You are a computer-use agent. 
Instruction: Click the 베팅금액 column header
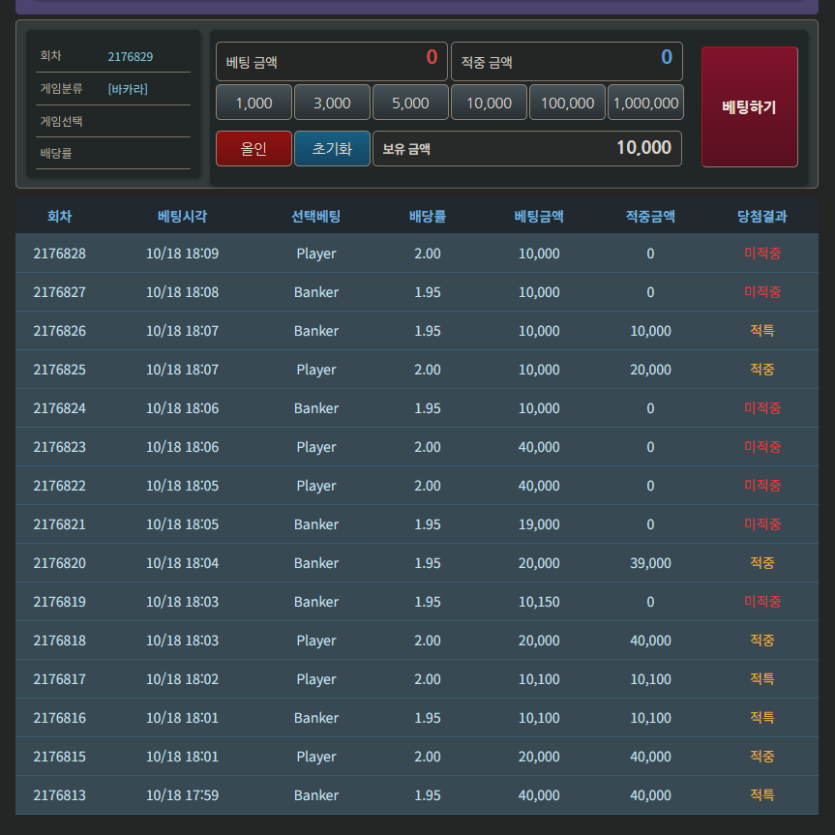(x=539, y=216)
